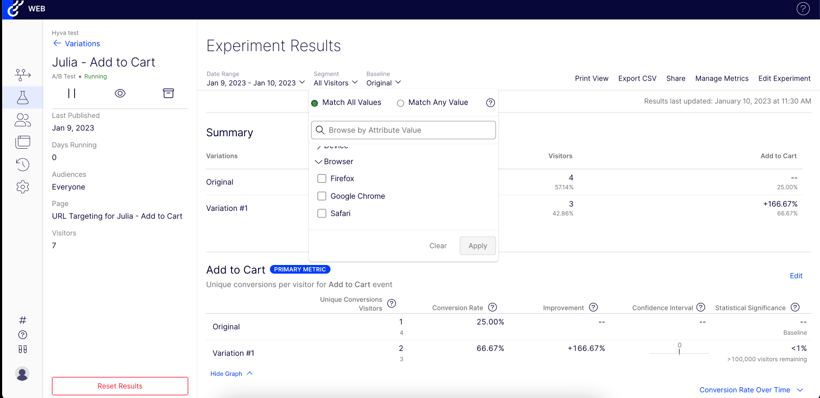Open Conversion Rate Over Time dropdown
820x398 pixels.
click(750, 390)
